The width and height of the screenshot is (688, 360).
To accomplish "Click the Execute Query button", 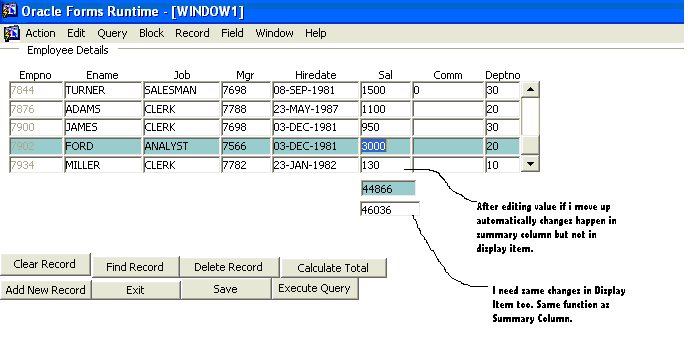I will point(315,288).
